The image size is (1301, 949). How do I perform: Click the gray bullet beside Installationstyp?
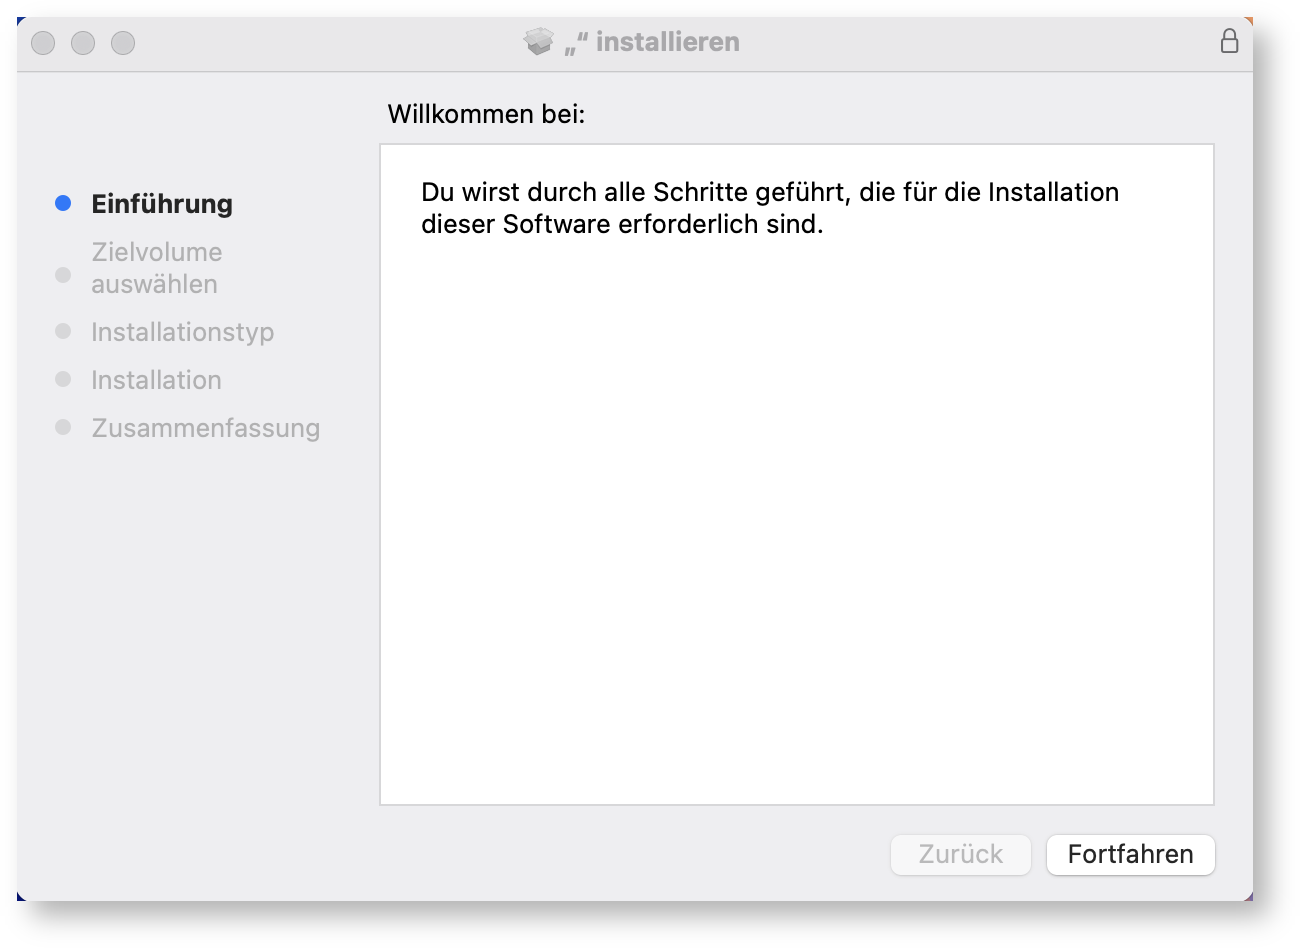pos(63,331)
